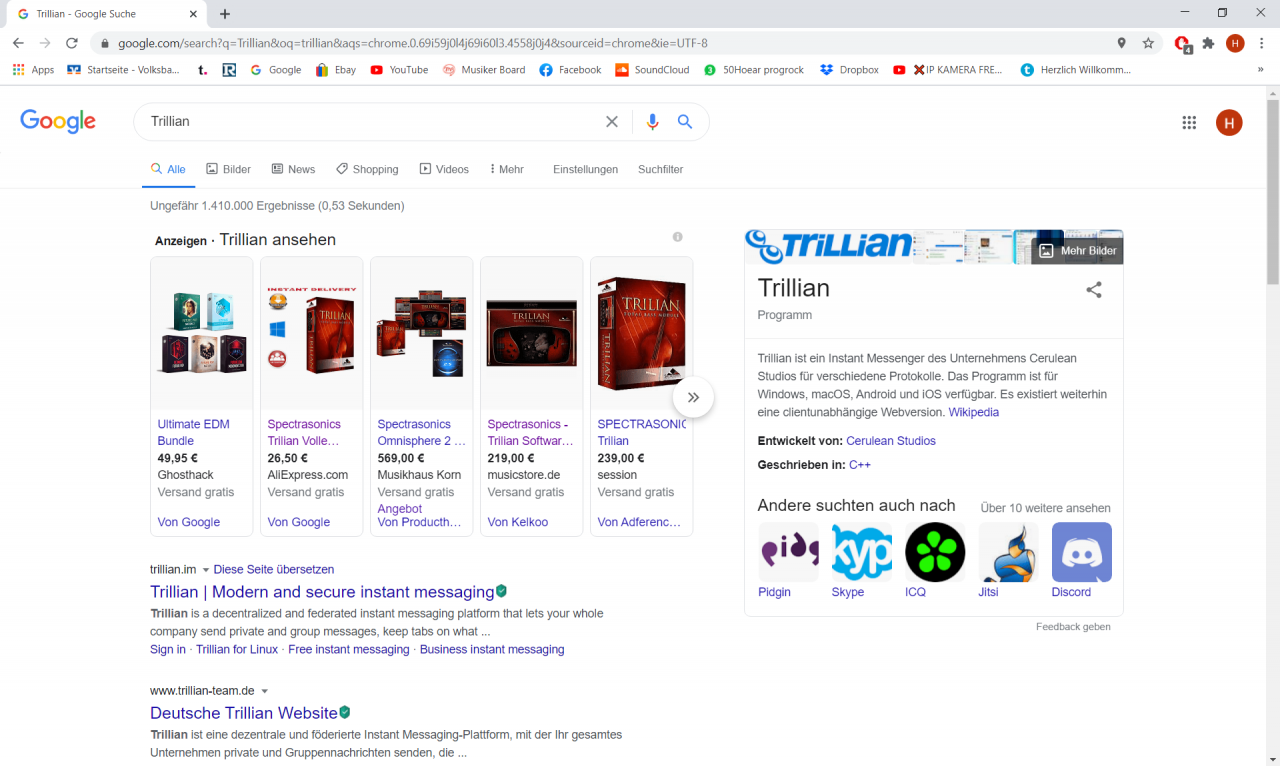Select the Alle results tab

coord(168,169)
